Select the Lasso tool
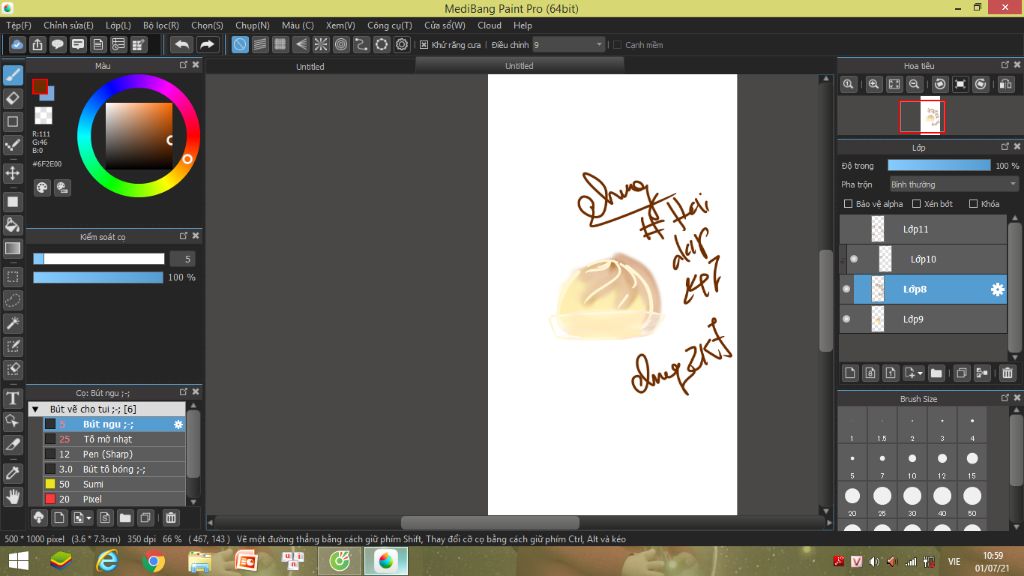Image resolution: width=1024 pixels, height=576 pixels. pos(12,300)
